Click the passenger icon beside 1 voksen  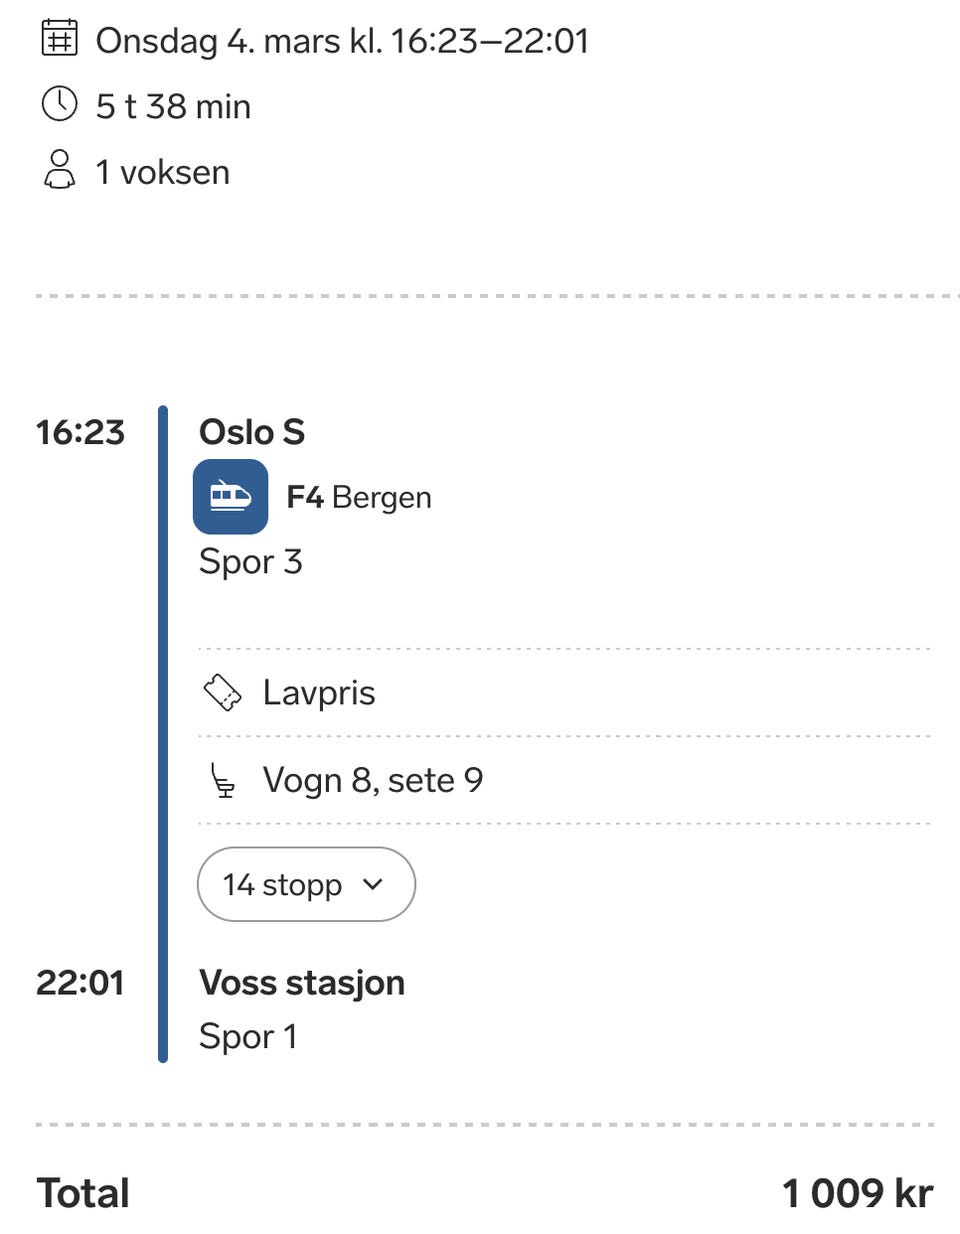(x=59, y=170)
